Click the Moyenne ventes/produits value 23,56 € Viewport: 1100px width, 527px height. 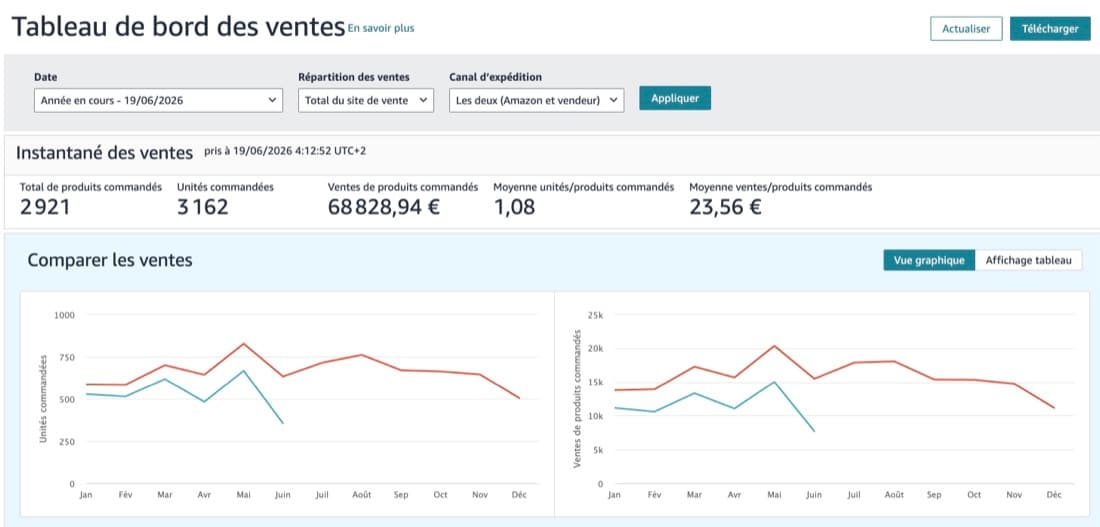[x=725, y=207]
